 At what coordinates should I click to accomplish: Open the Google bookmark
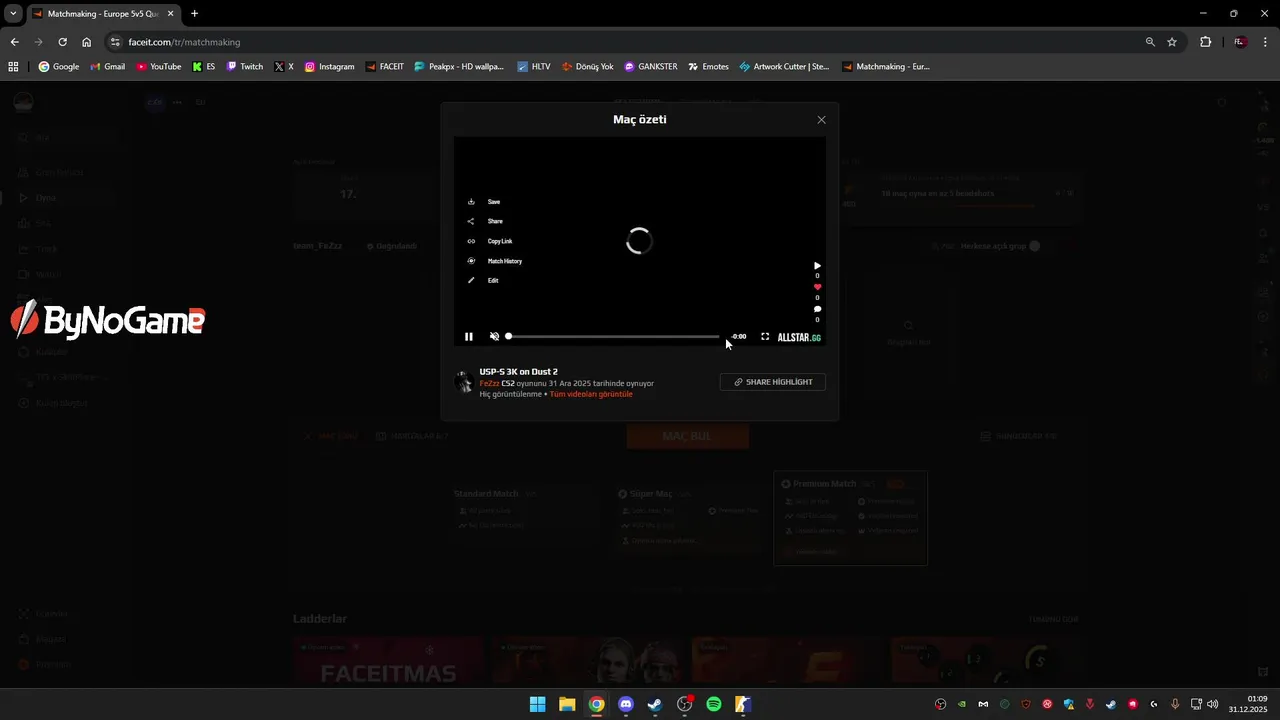click(x=59, y=67)
